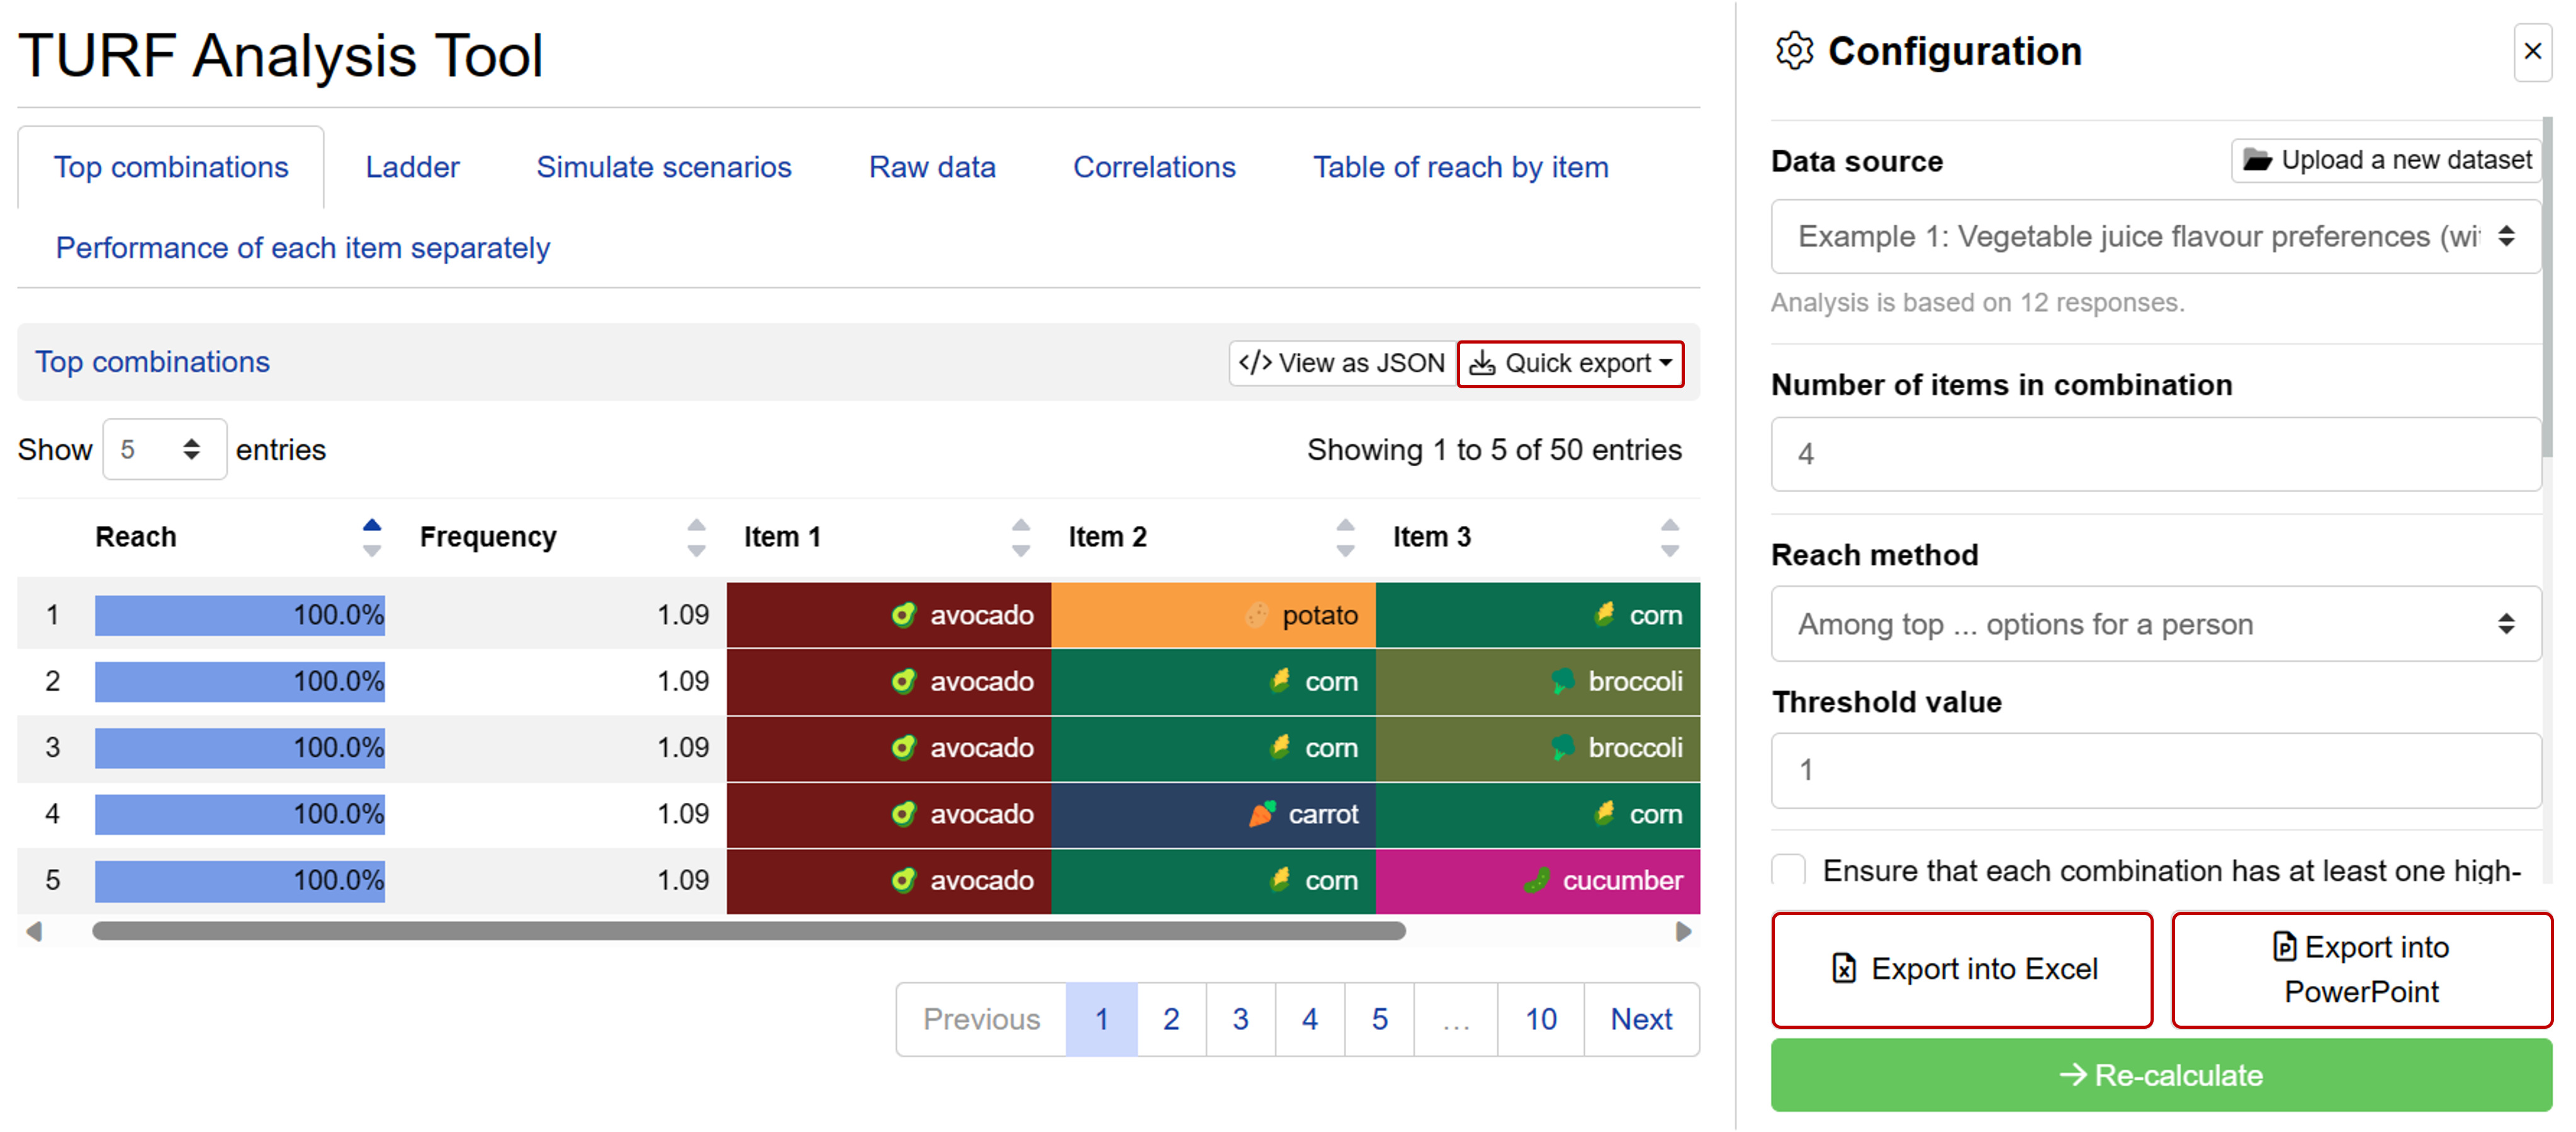Click the corn icon in row 2 Item 2
The height and width of the screenshot is (1132, 2576).
[x=1280, y=681]
